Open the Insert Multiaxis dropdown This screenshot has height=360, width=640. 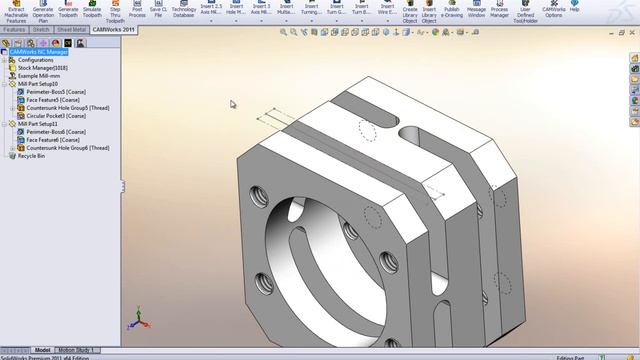point(286,21)
